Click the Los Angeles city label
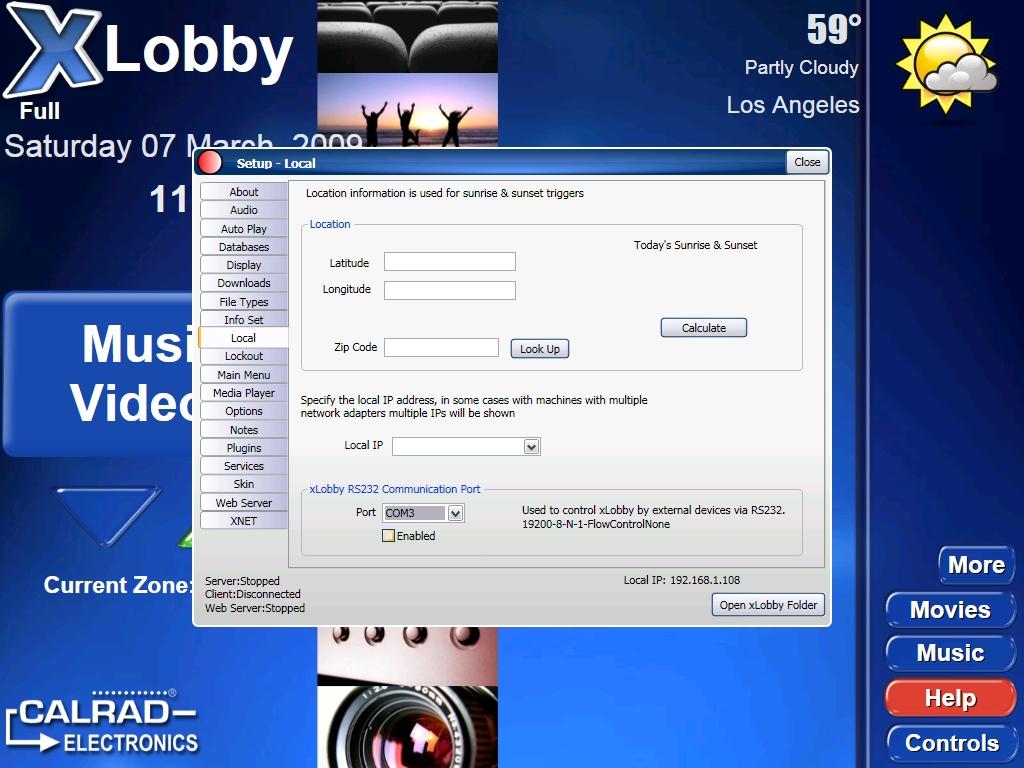Screen dimensions: 1024x768 tap(793, 105)
